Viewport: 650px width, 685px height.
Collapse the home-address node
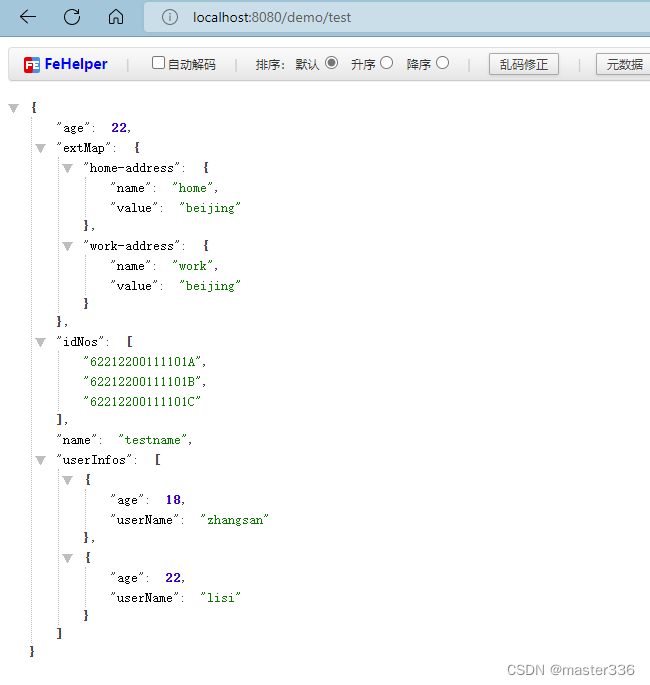click(67, 168)
